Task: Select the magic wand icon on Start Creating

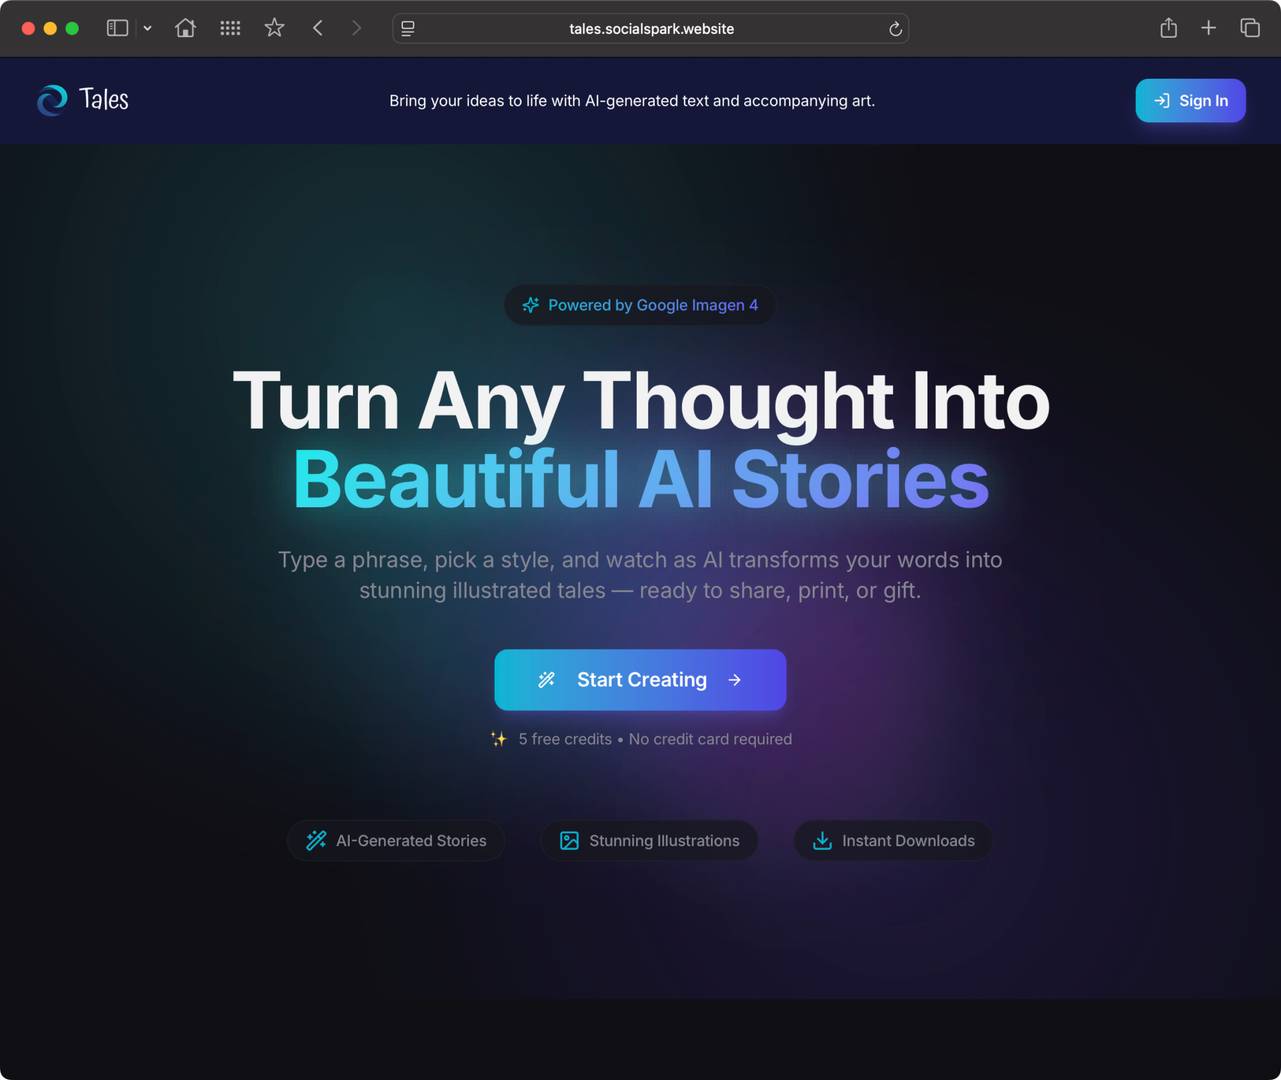Action: coord(546,679)
